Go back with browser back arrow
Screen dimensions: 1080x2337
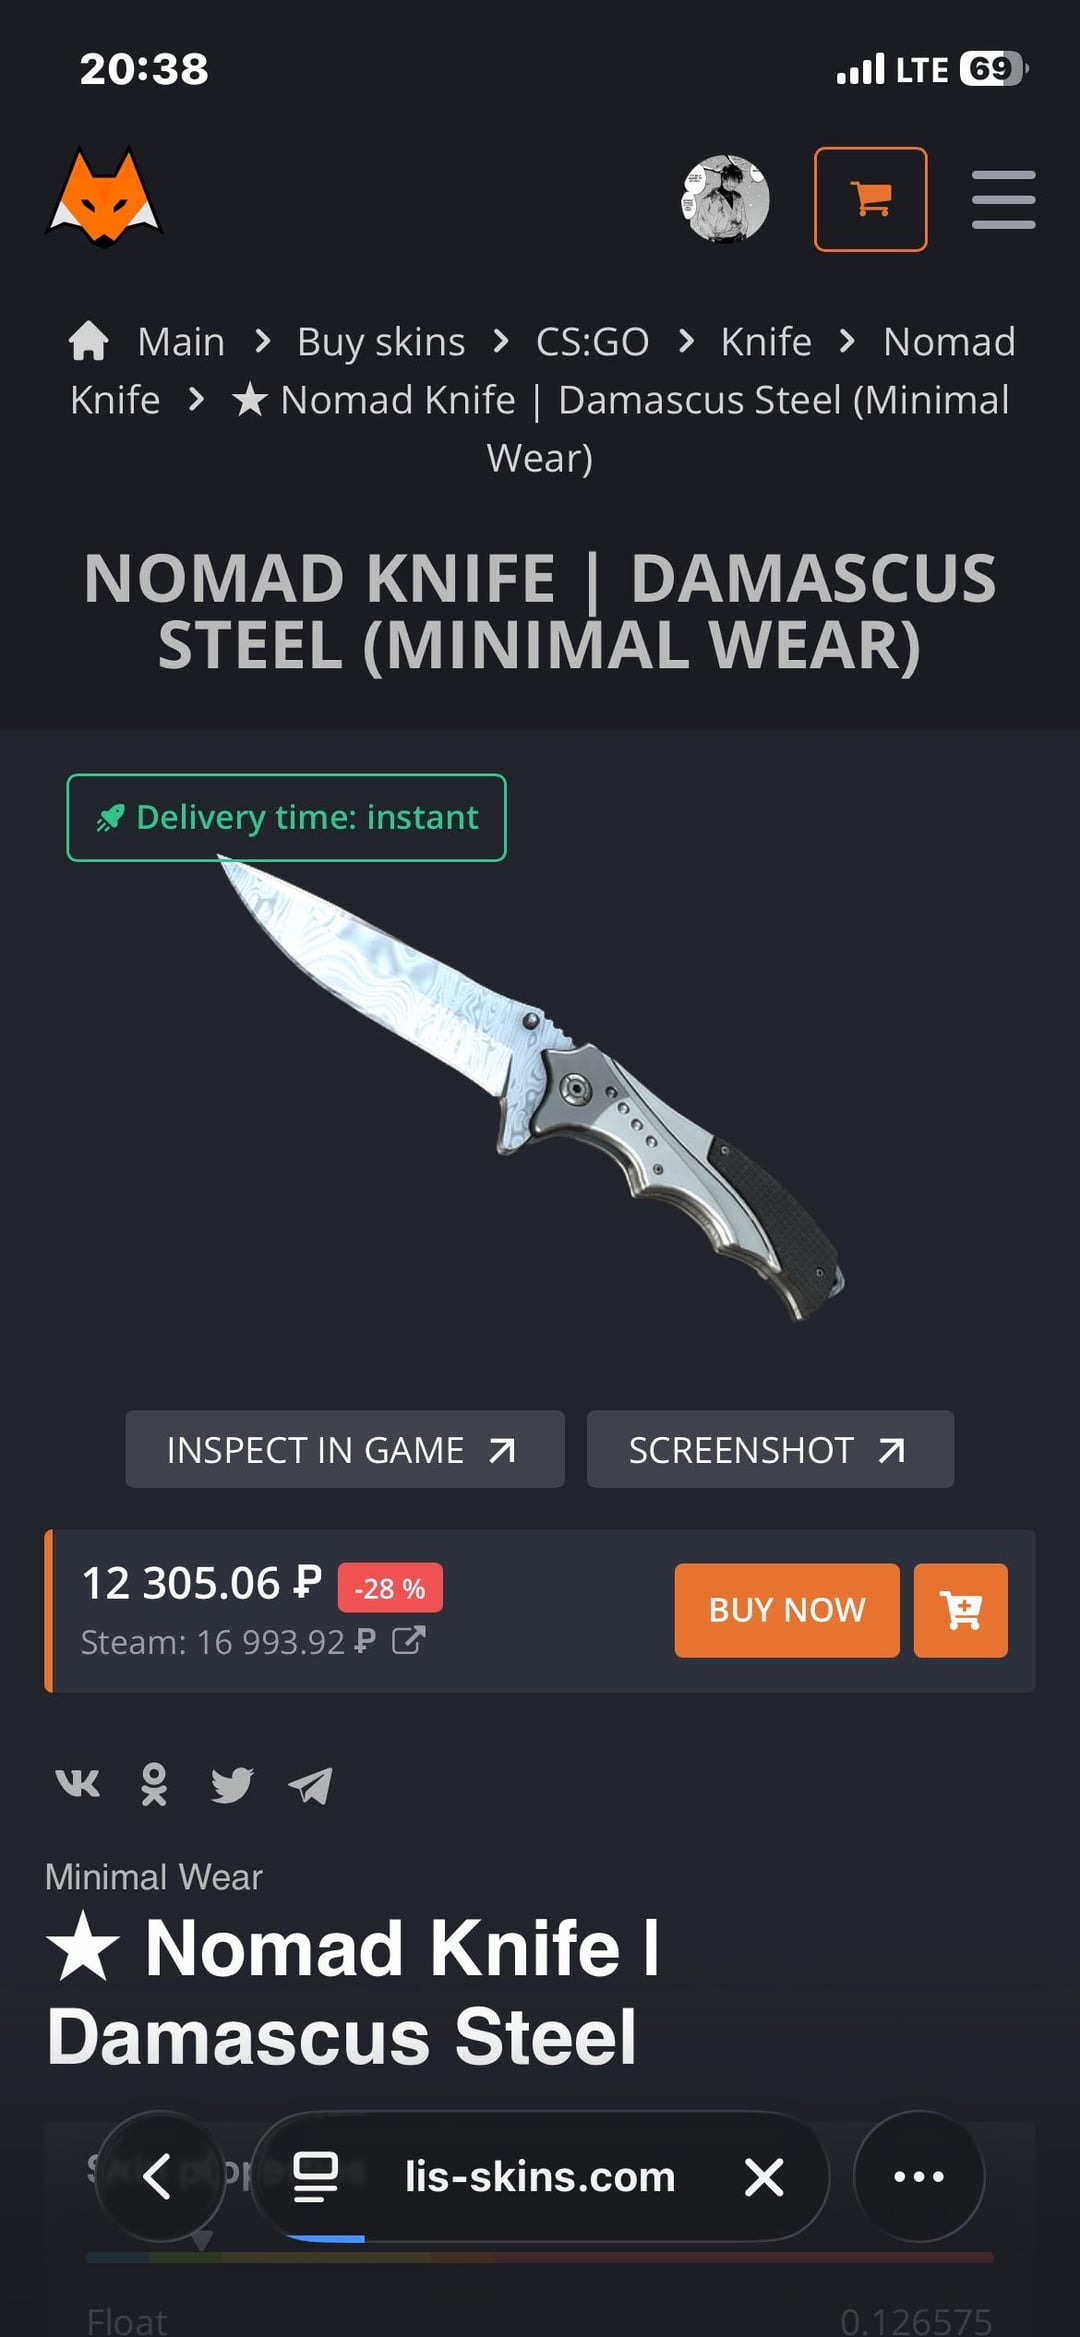point(158,2176)
